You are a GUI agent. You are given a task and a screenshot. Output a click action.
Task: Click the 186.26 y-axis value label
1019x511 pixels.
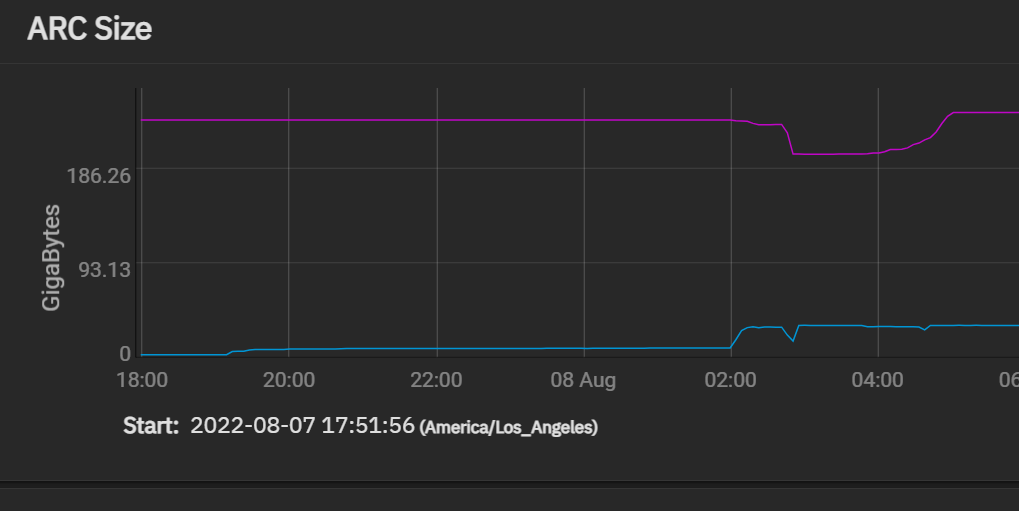coord(99,176)
